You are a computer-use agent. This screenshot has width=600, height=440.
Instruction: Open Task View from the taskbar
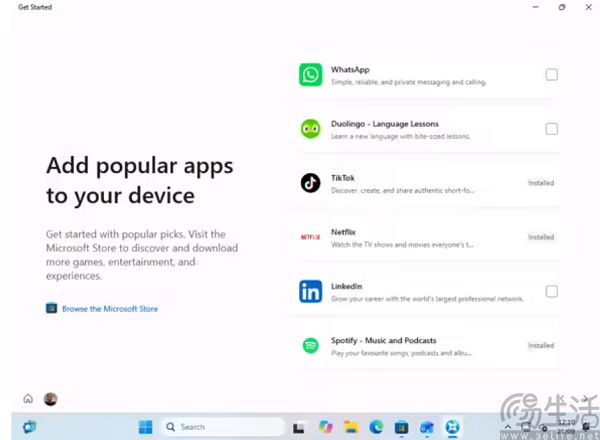point(298,428)
